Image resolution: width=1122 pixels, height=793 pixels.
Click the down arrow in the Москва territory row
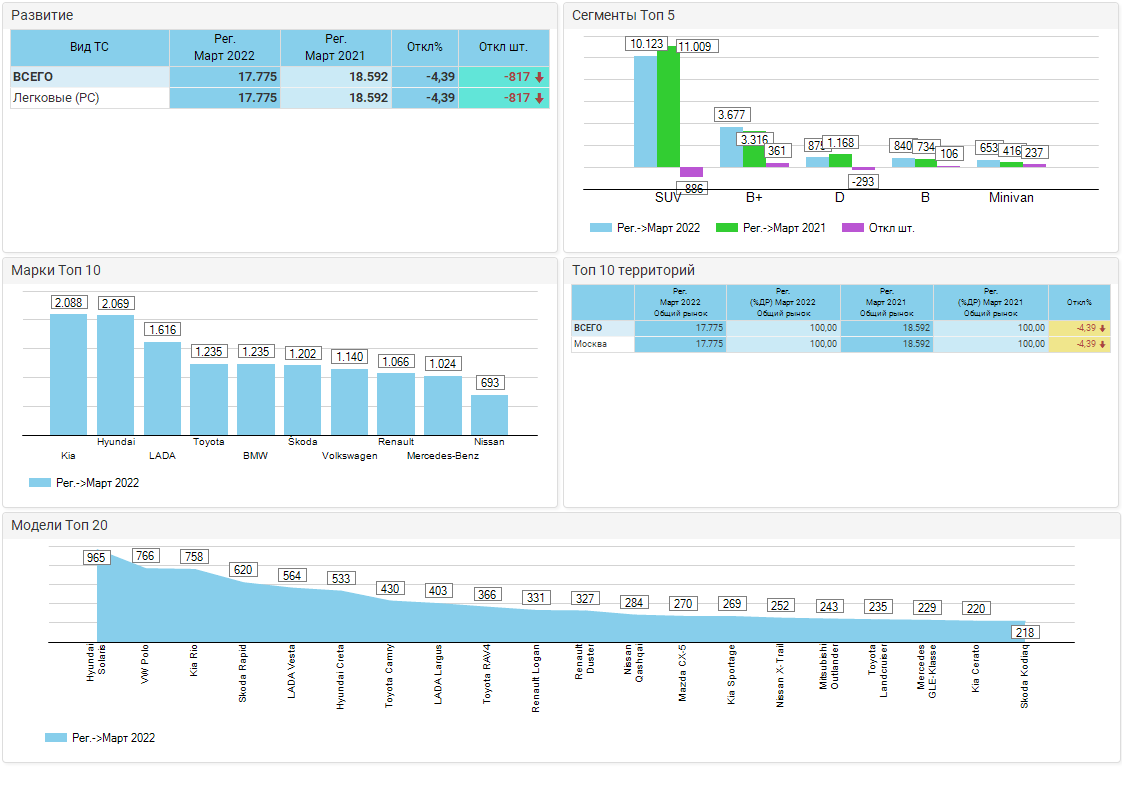point(1102,344)
